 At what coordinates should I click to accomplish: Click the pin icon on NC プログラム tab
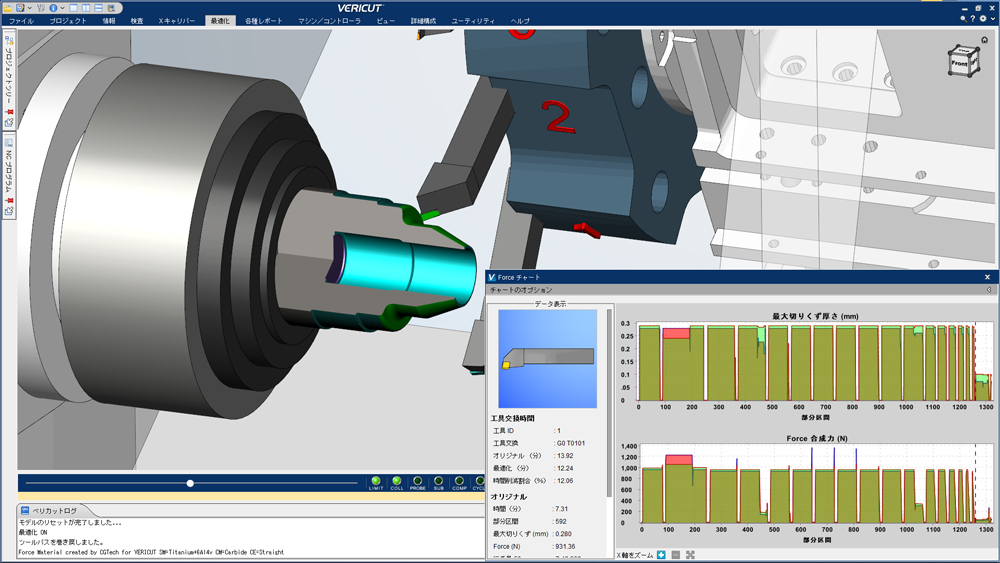coord(9,201)
